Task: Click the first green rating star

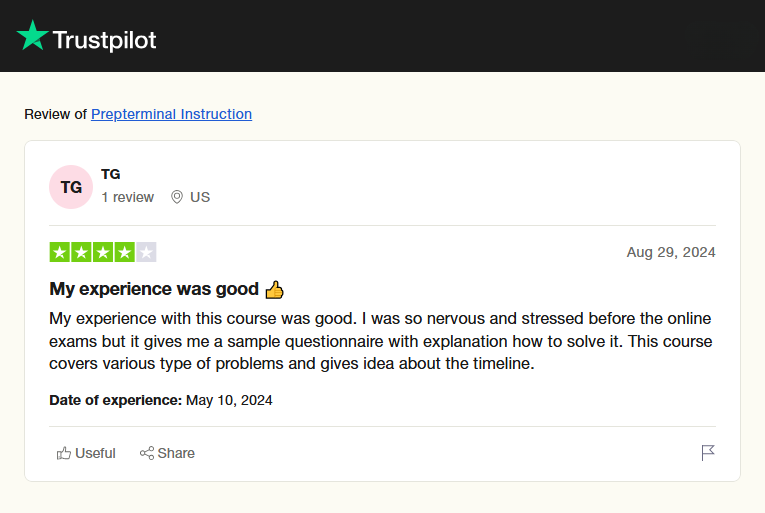Action: tap(60, 252)
